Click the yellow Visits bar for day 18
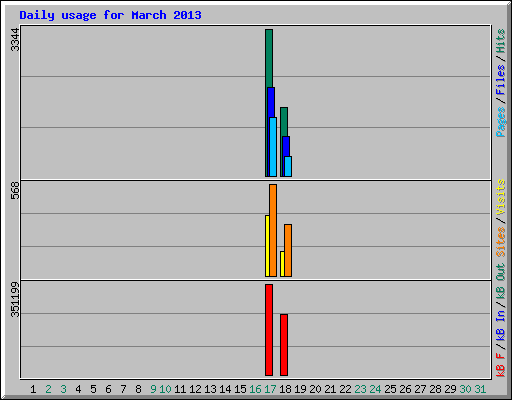This screenshot has width=512, height=400. point(282,264)
